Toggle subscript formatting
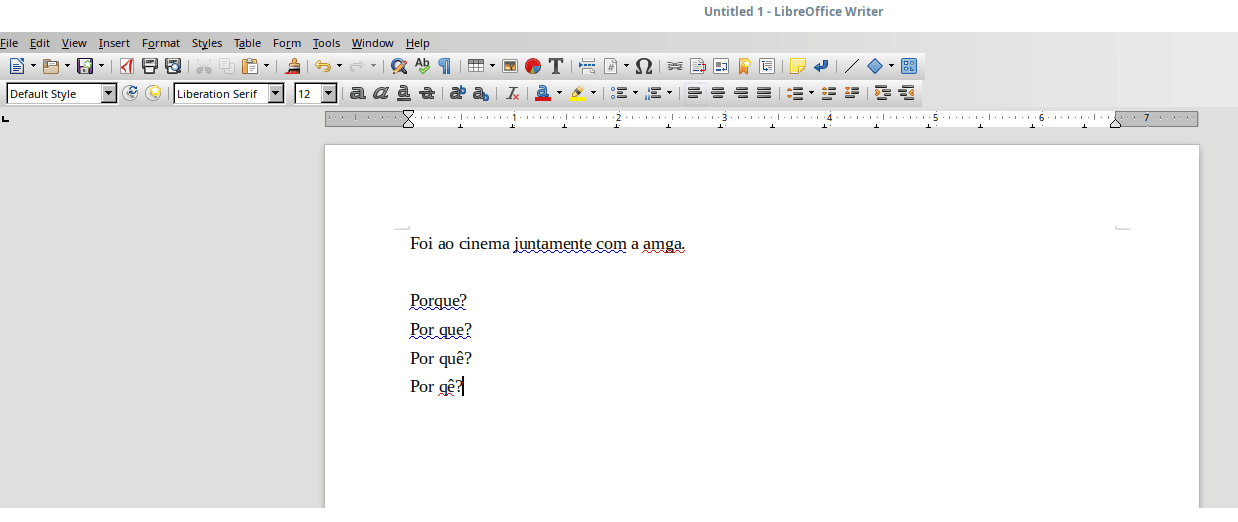 (x=481, y=93)
